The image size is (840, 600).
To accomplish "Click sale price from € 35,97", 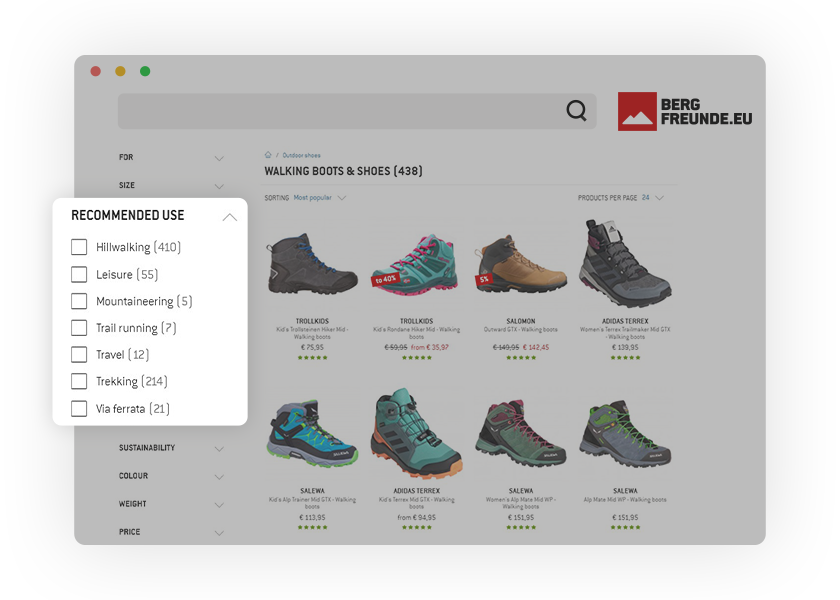I will point(430,347).
